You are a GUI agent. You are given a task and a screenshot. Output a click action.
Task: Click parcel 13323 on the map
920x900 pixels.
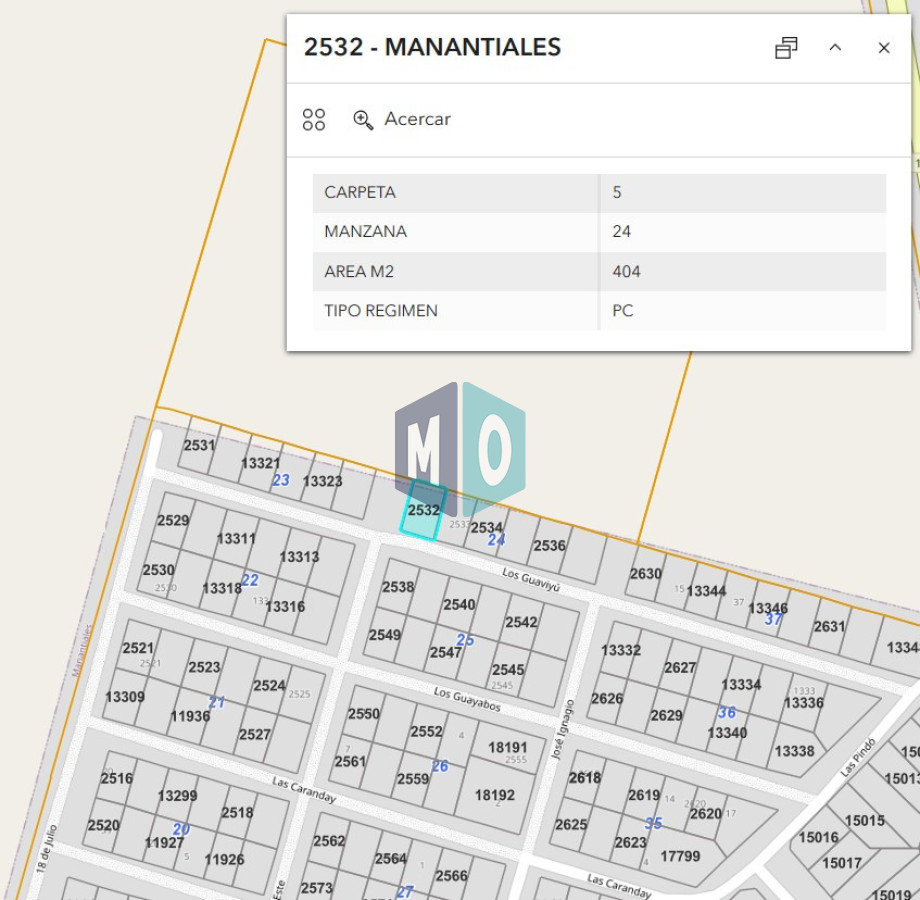pos(322,481)
